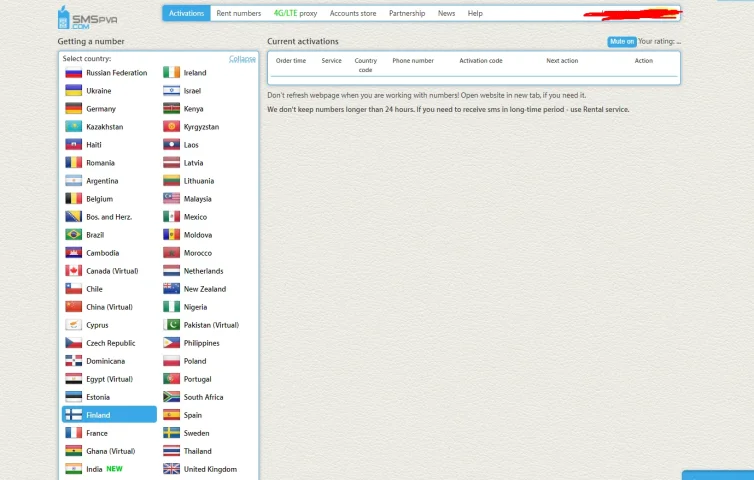Click the Russian Federation flag icon

point(74,73)
